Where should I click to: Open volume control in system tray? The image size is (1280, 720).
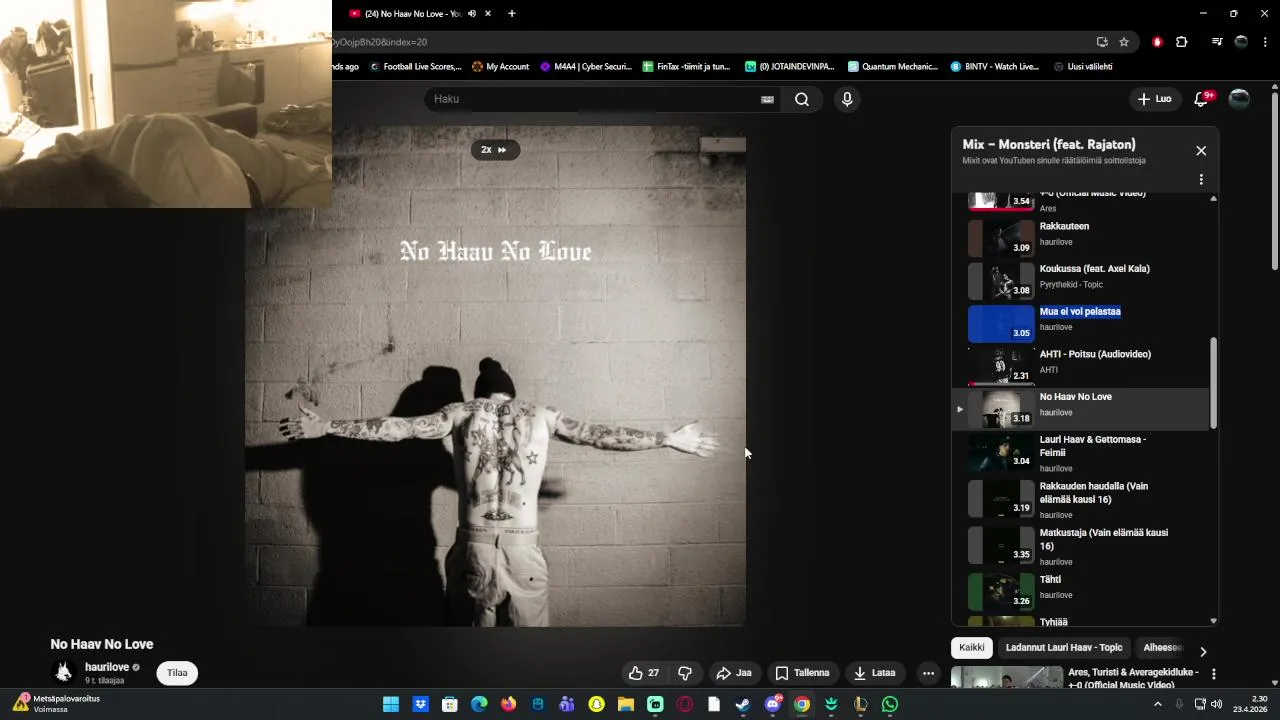tap(1216, 704)
